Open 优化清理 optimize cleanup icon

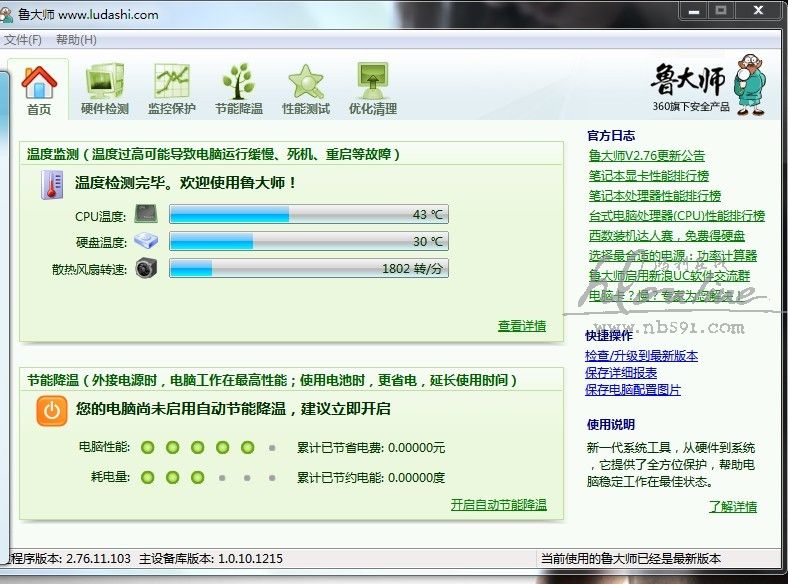[372, 88]
